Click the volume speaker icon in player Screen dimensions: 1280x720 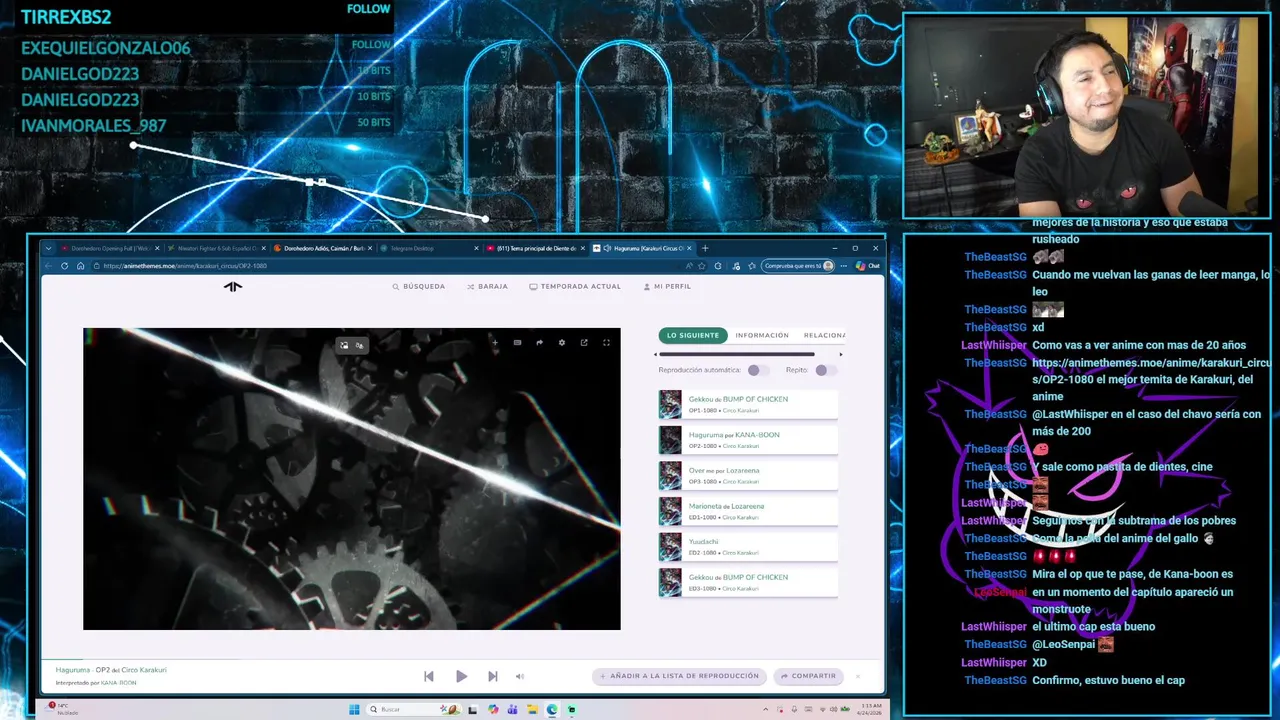click(x=519, y=676)
